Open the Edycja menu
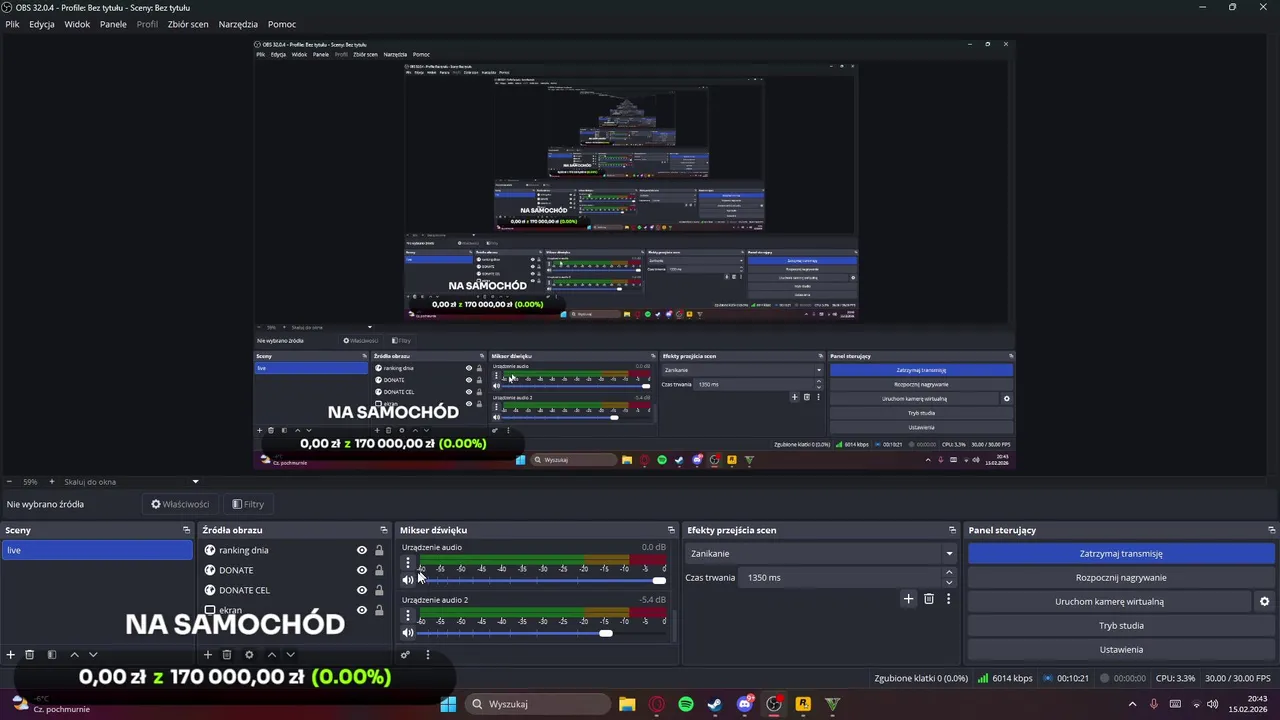 coord(42,24)
